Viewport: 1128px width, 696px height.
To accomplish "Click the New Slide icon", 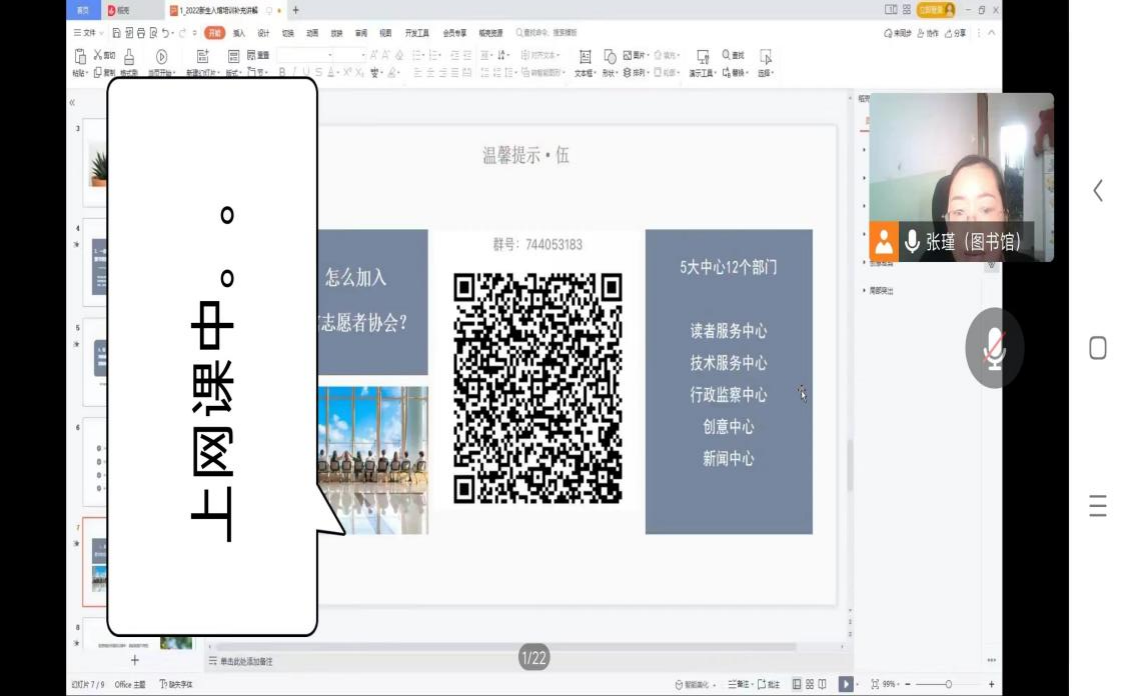I will [202, 57].
